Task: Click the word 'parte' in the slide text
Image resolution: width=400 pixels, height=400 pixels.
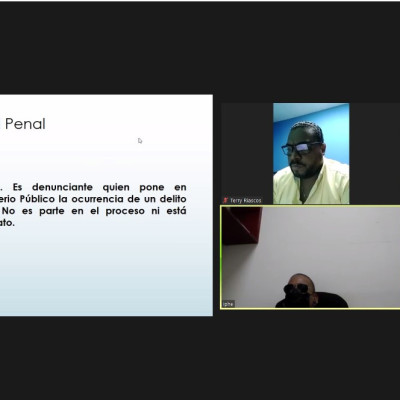Action: tap(52, 211)
